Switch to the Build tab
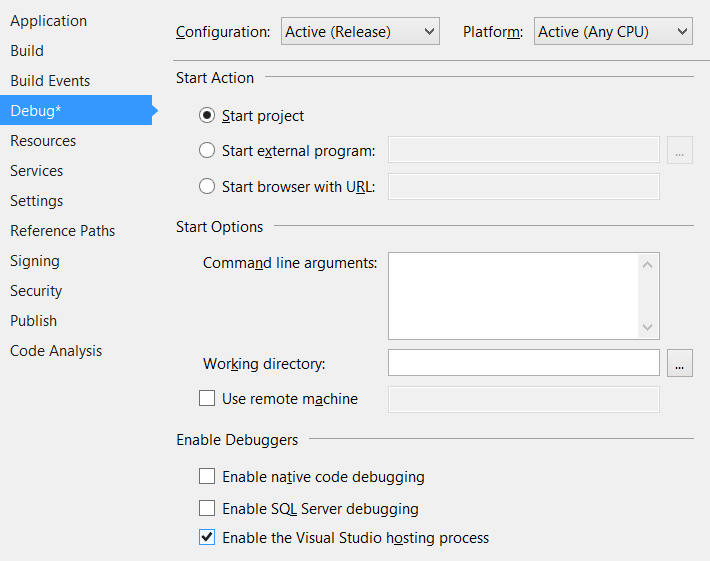The width and height of the screenshot is (710, 561). point(27,51)
